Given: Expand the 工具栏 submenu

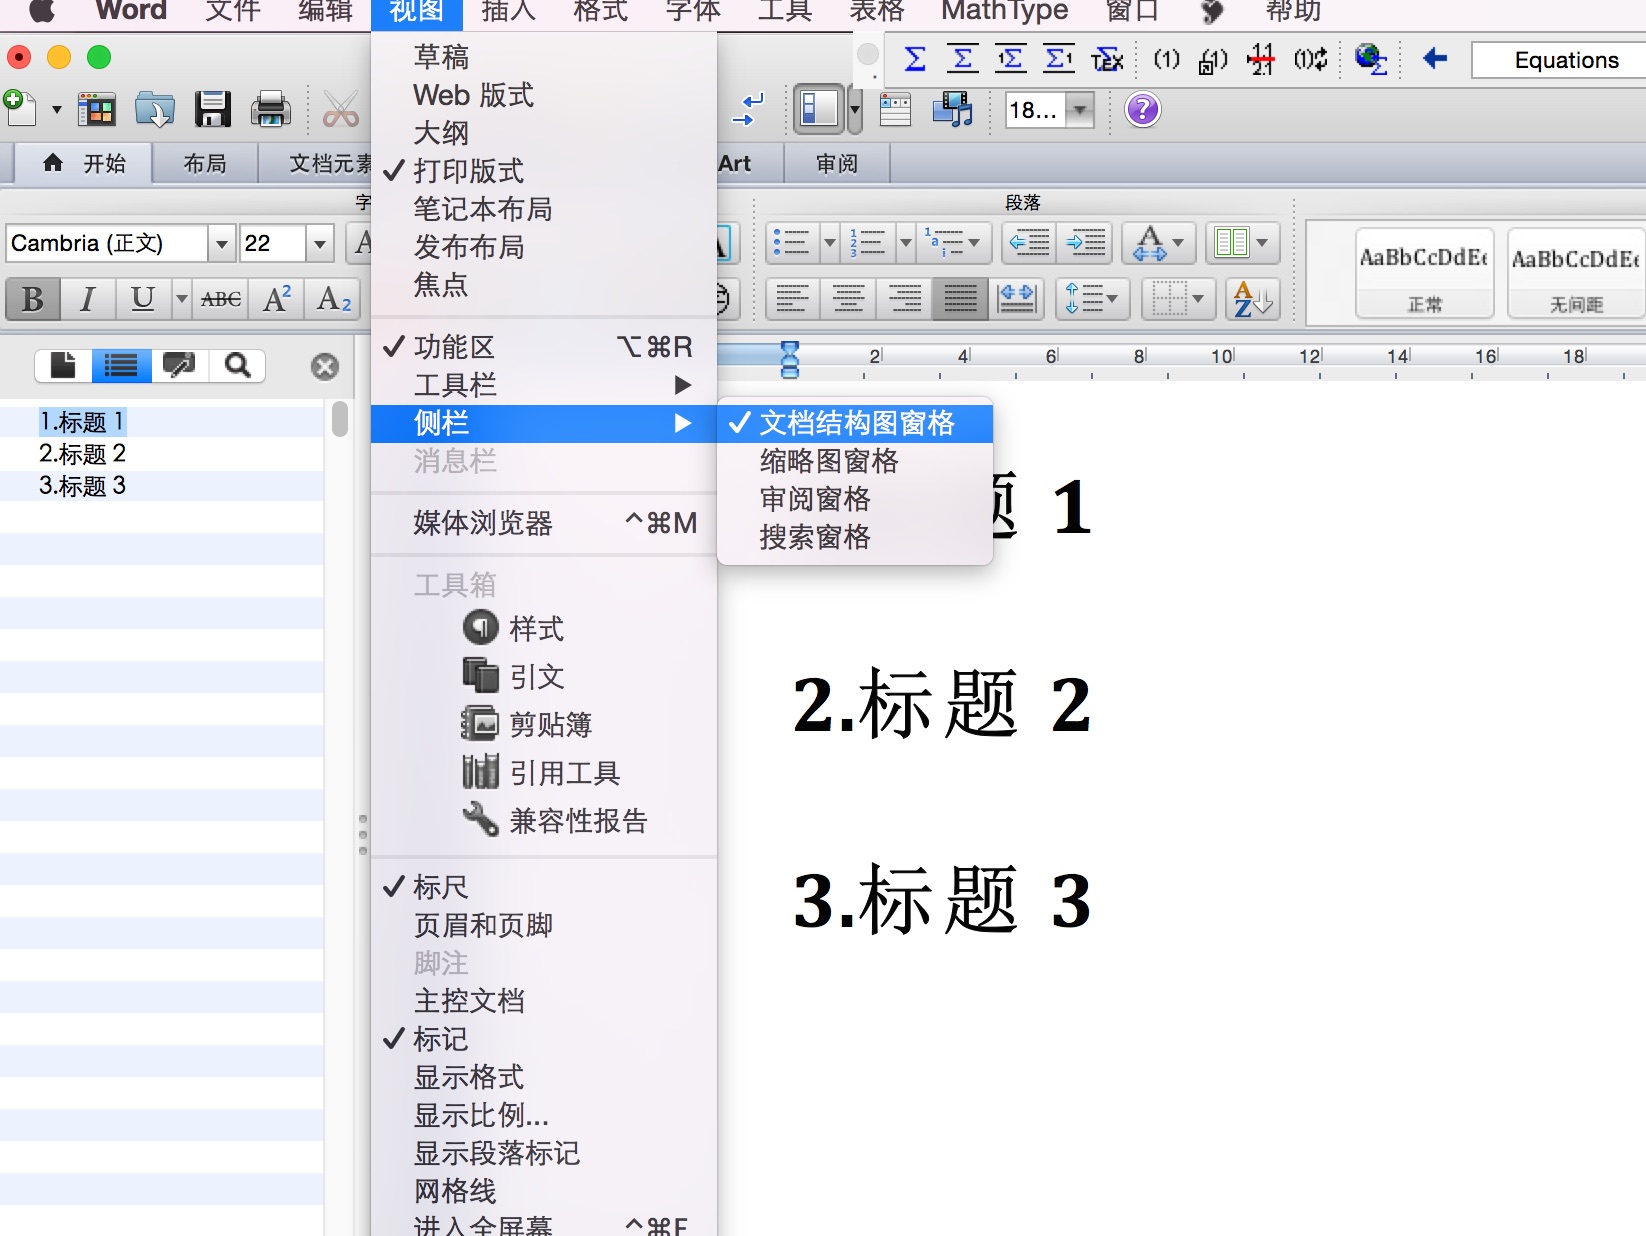Looking at the screenshot, I should [x=544, y=385].
